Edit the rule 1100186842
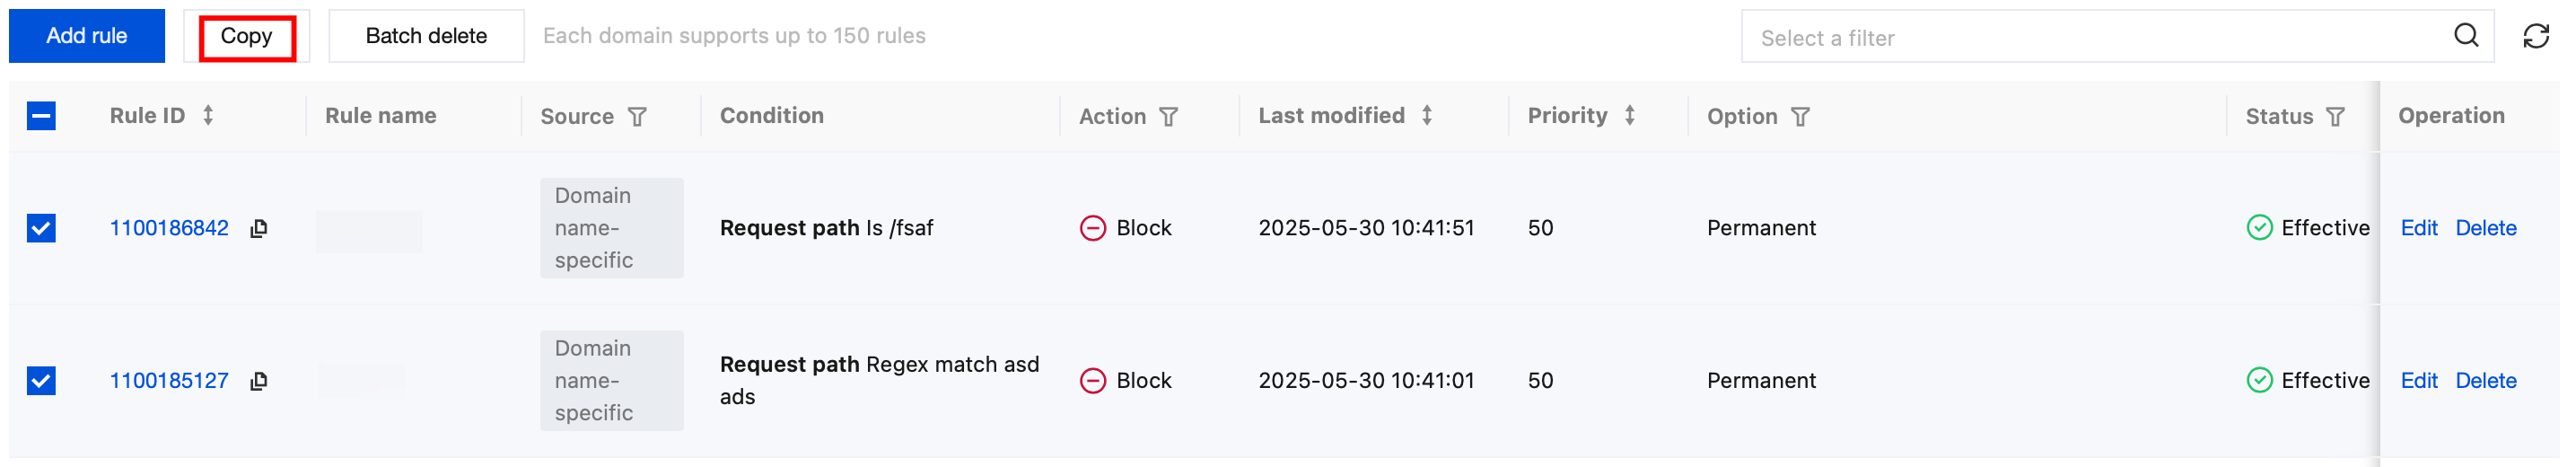This screenshot has width=2576, height=467. 2418,228
